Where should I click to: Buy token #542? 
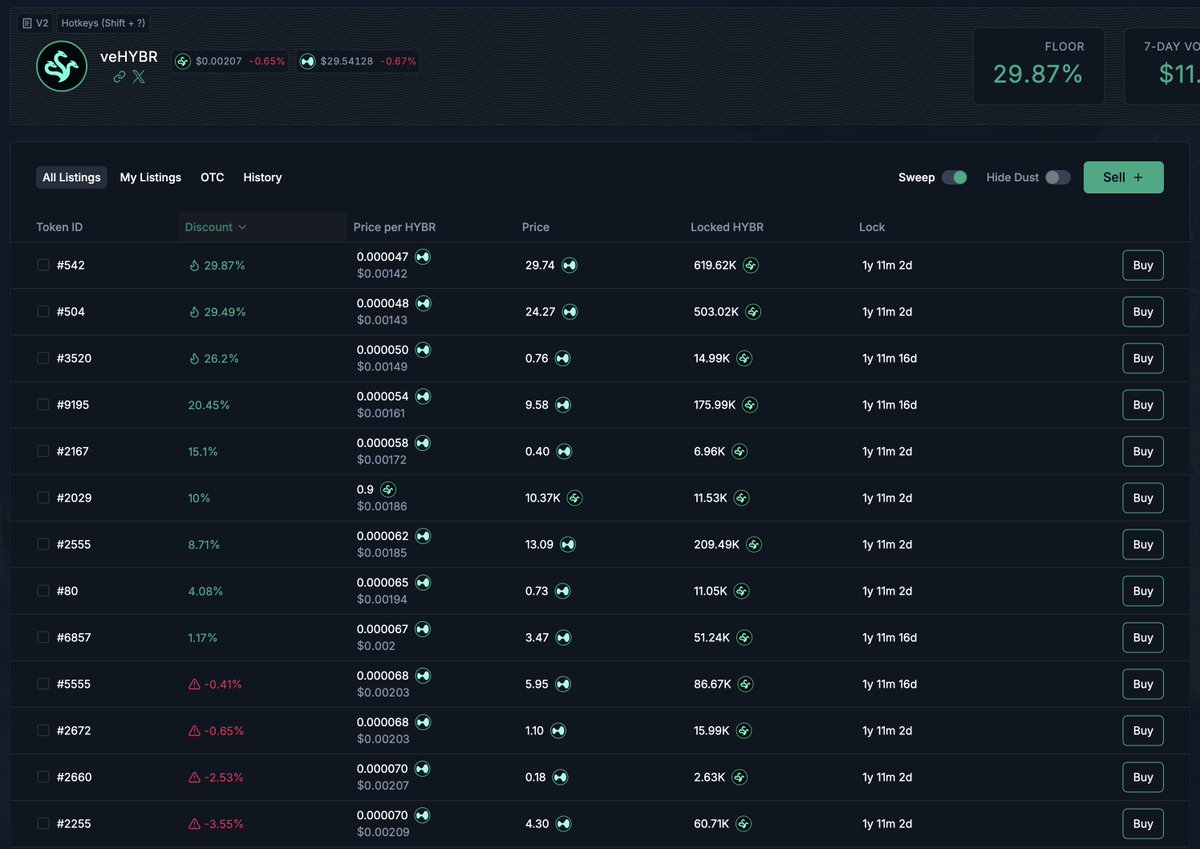[x=1143, y=265]
